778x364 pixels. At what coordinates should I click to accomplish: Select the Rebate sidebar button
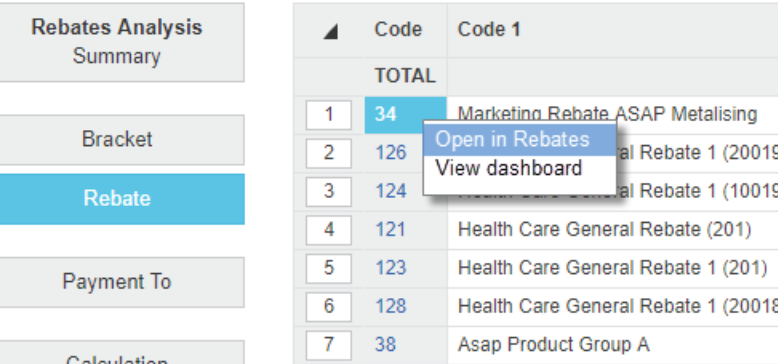pos(119,199)
